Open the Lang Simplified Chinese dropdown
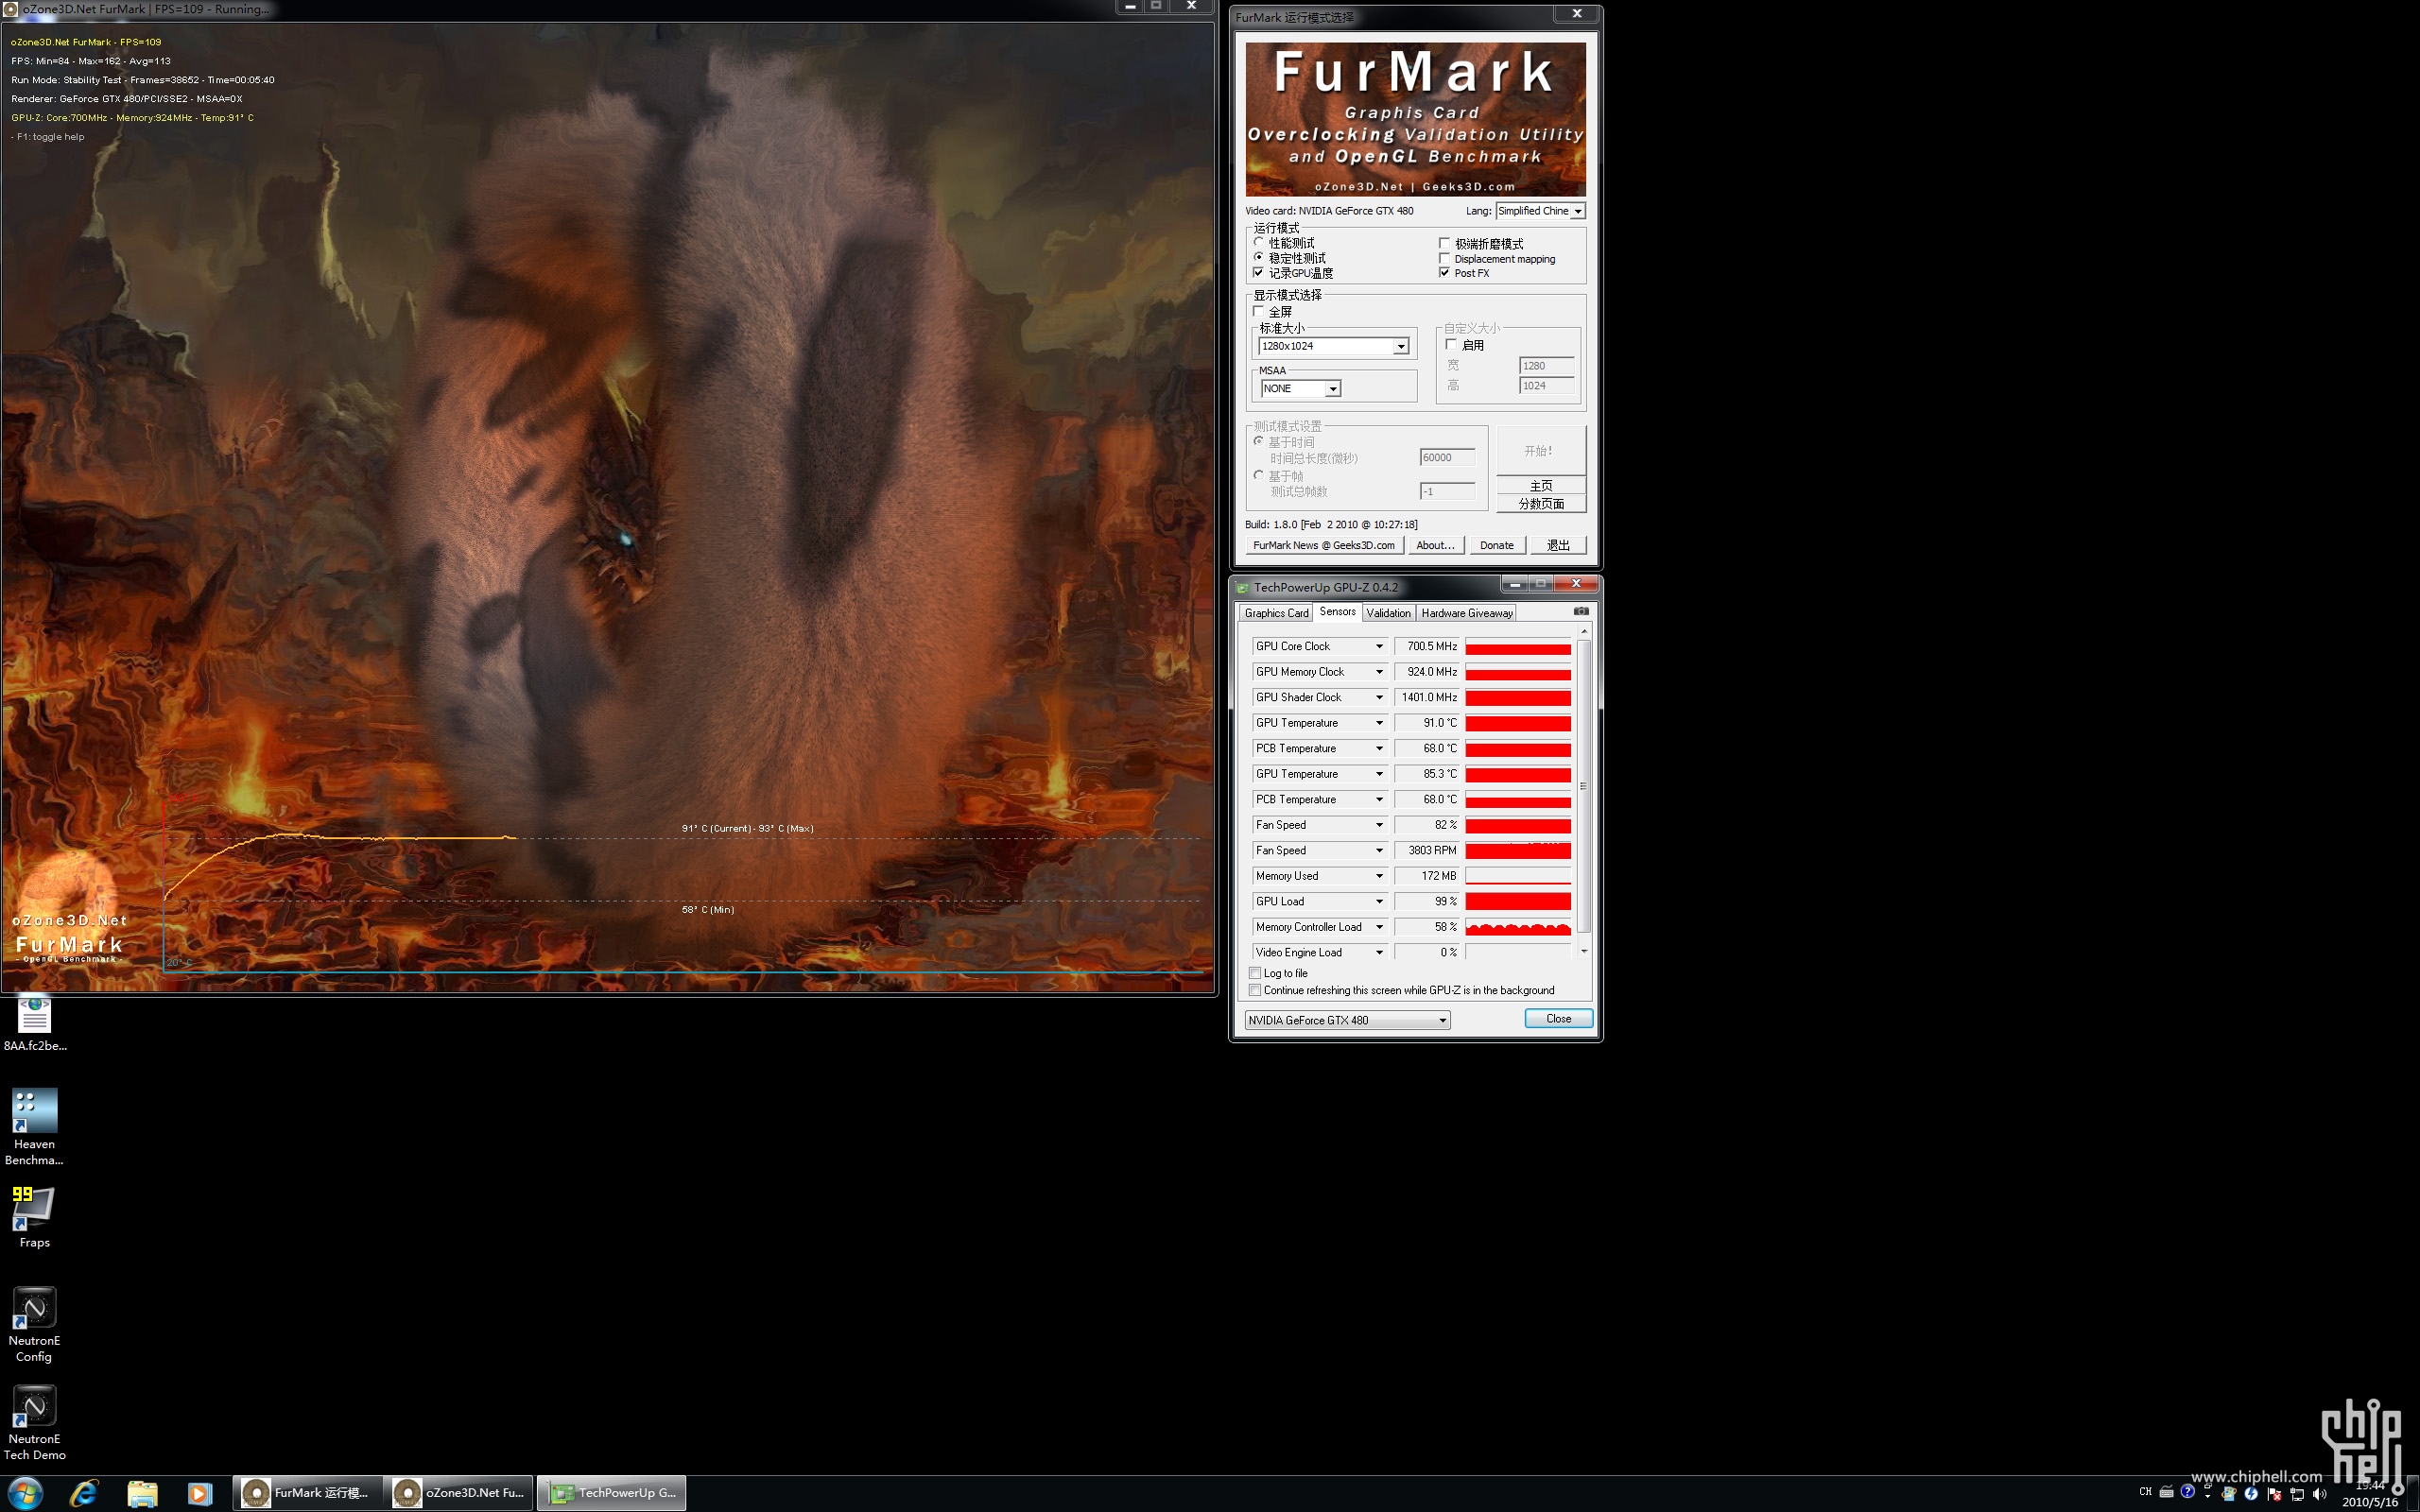2420x1512 pixels. pos(1540,211)
